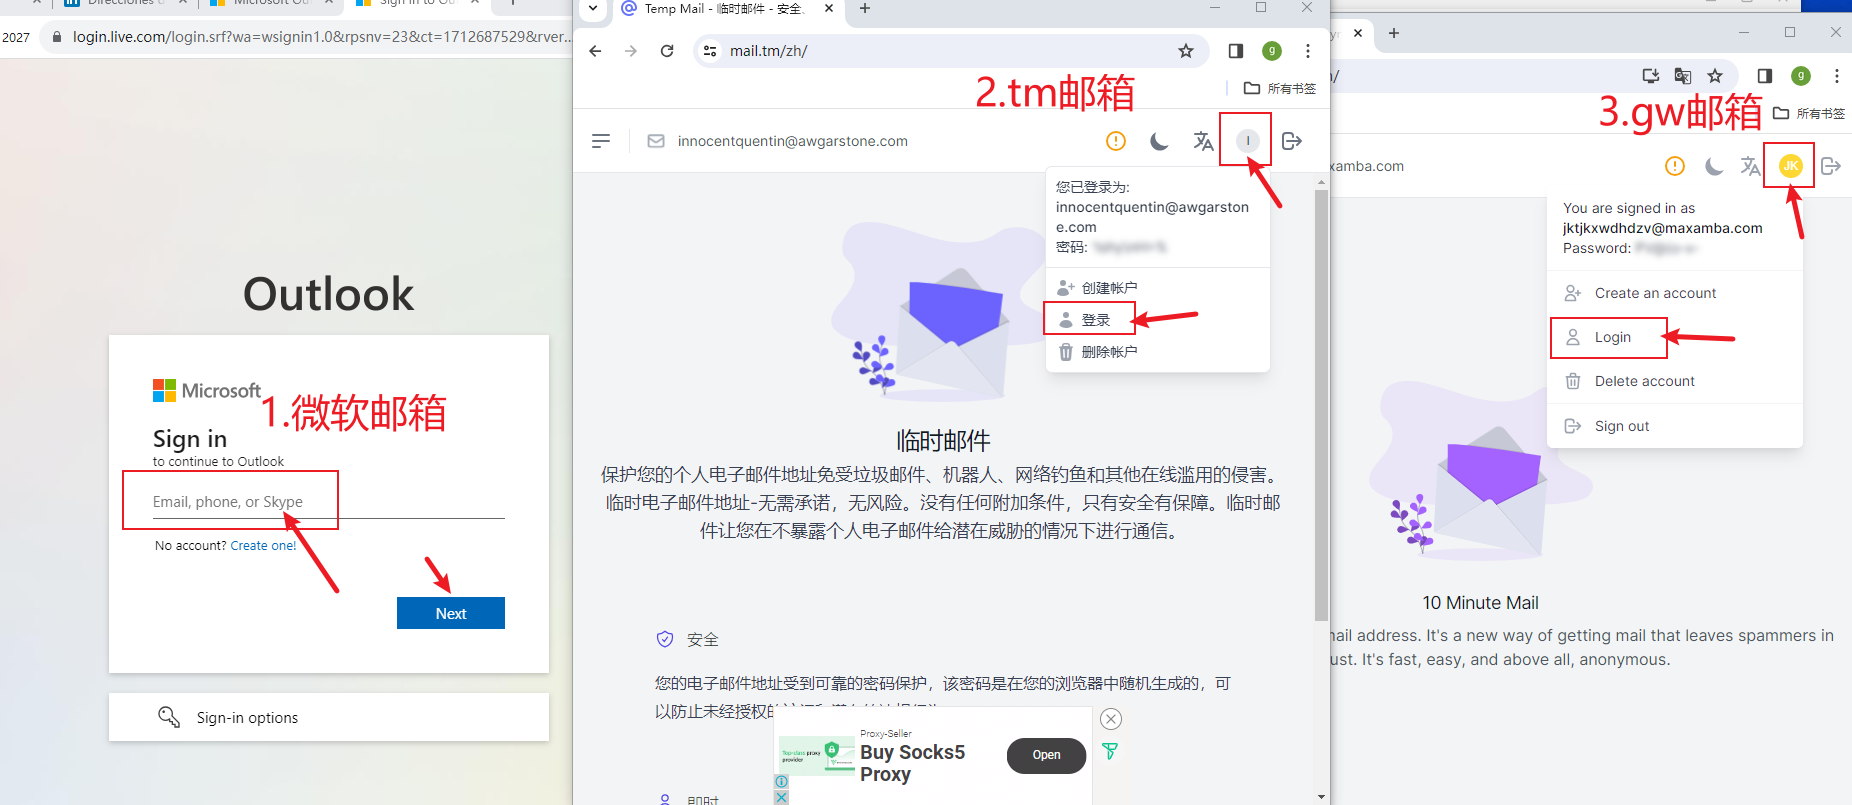Toggle dark mode moon icon in mail.tm

[1159, 141]
